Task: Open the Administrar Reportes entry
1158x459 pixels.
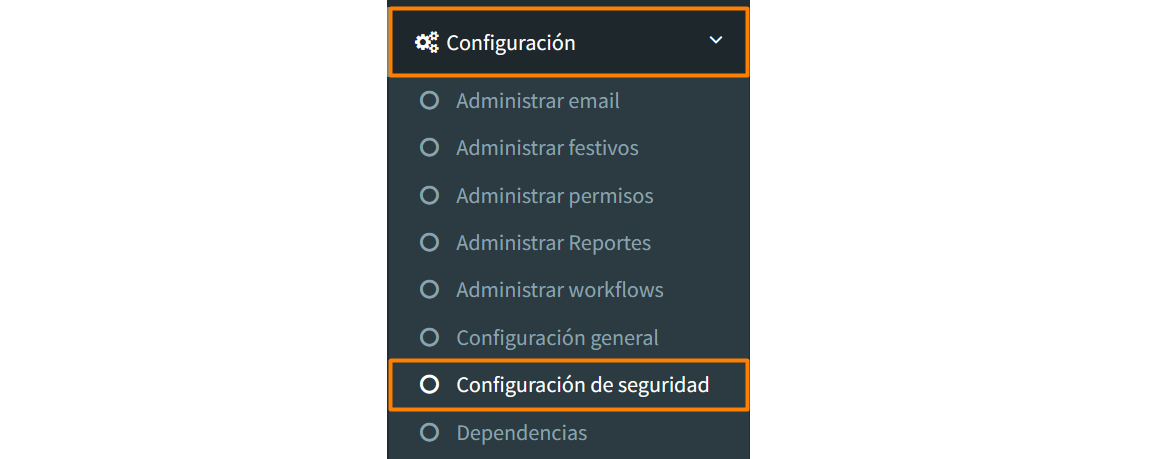Action: click(x=553, y=243)
